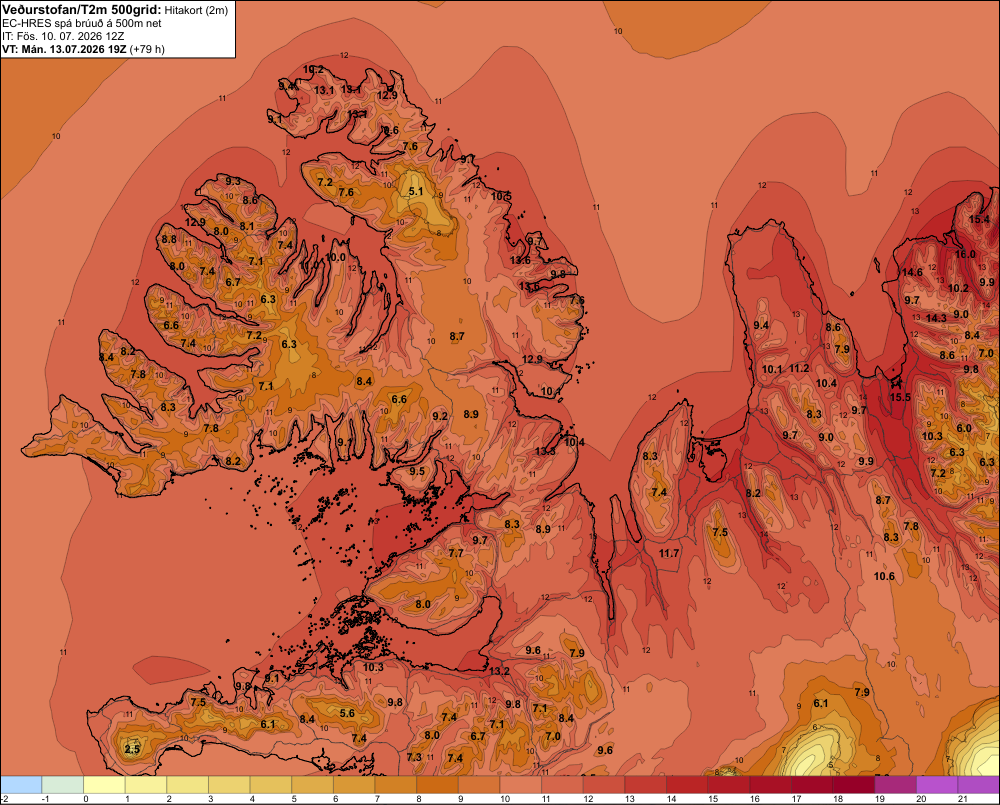This screenshot has width=1000, height=805.
Task: Click the pale green legend swatch between -1 and 0
Action: [63, 784]
